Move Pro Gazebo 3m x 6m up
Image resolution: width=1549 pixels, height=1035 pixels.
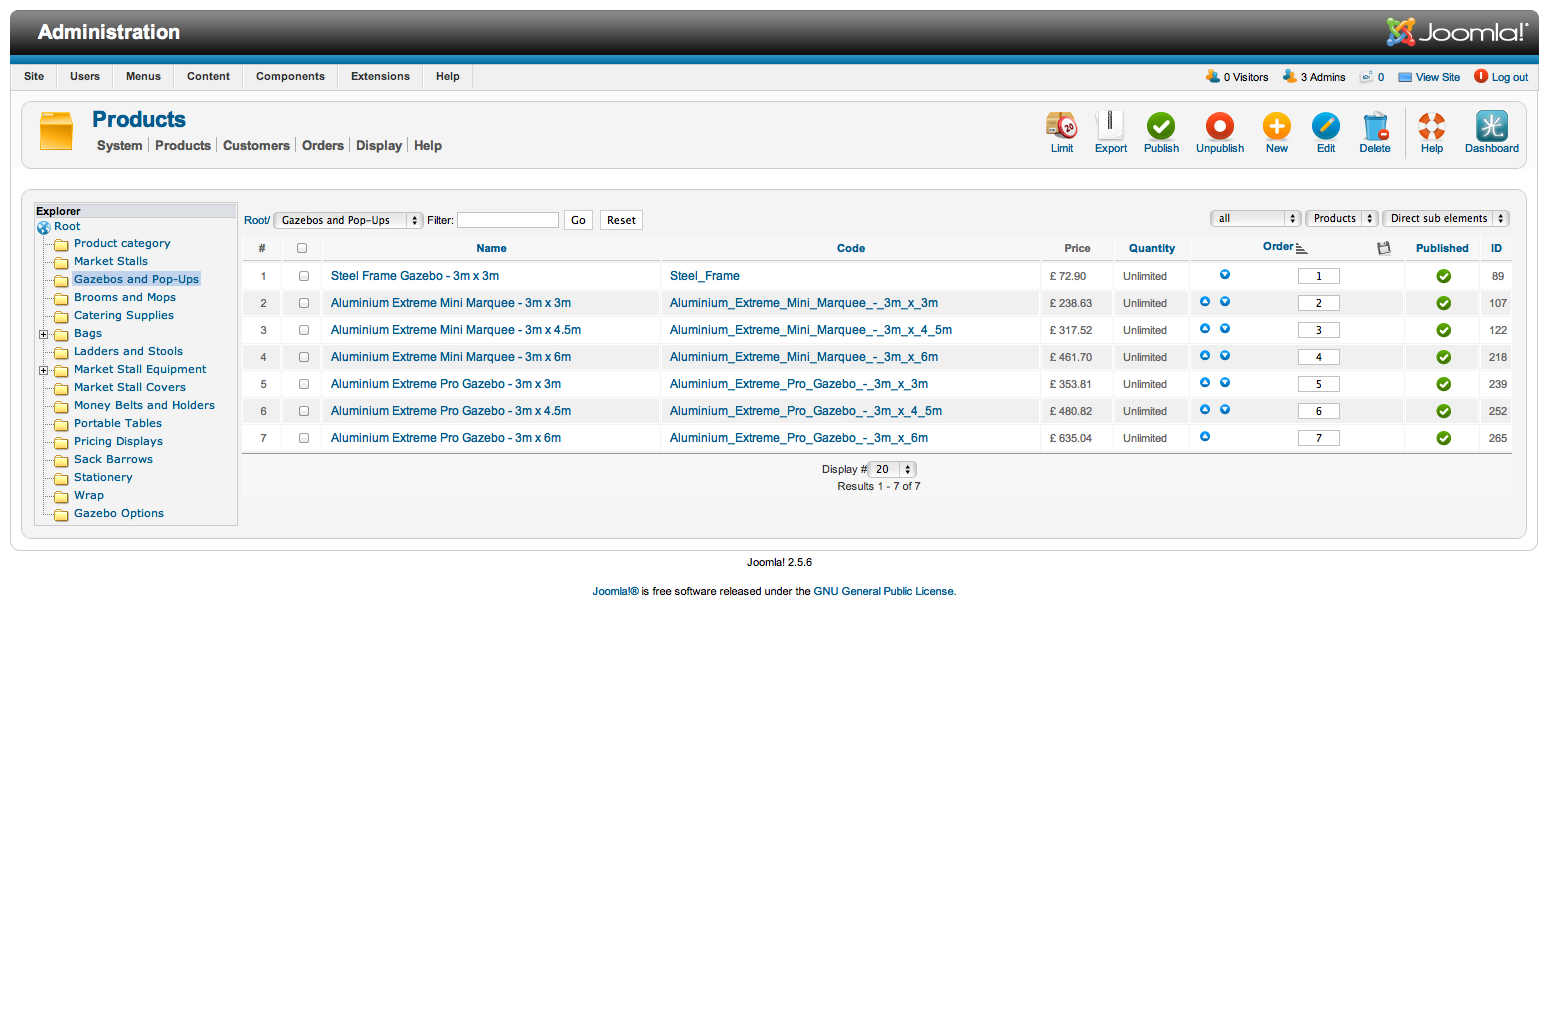pos(1205,437)
